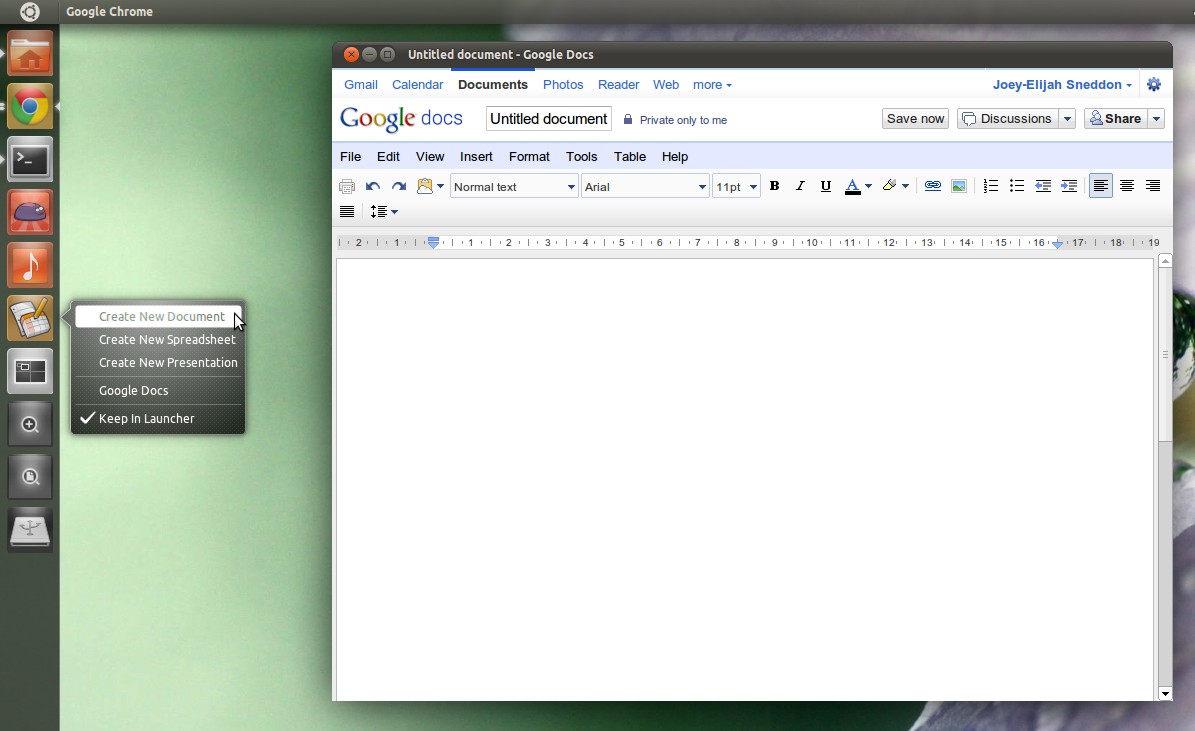Select center align
The width and height of the screenshot is (1195, 731).
[1126, 186]
